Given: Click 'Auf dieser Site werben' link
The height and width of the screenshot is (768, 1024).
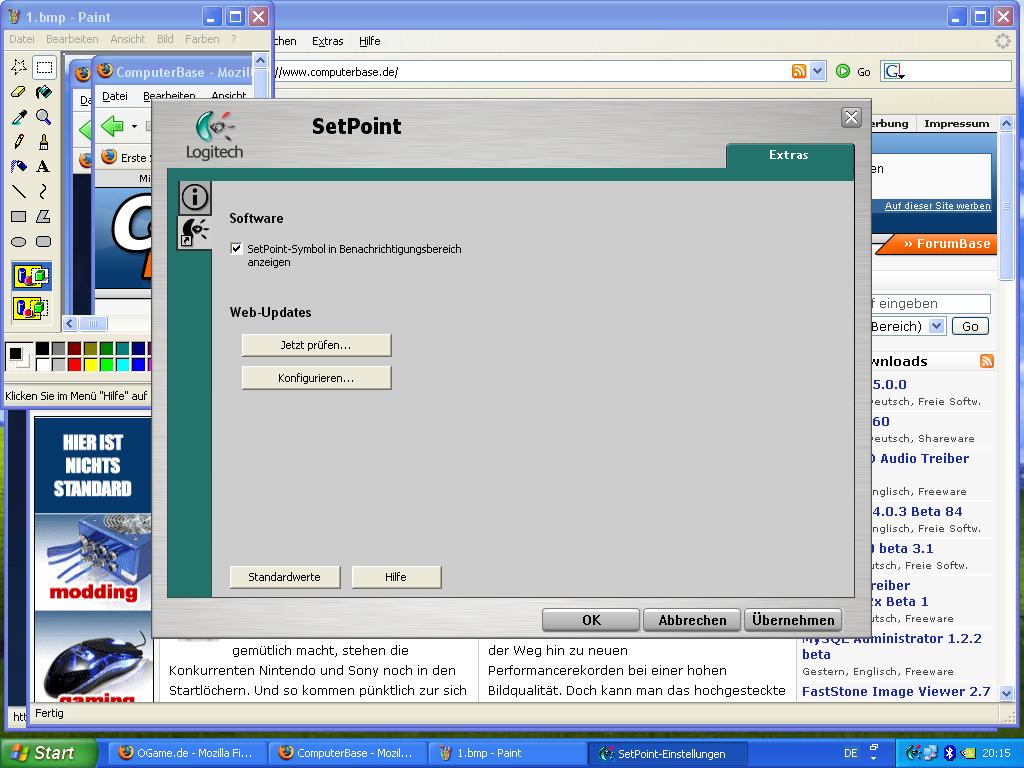Looking at the screenshot, I should 937,206.
